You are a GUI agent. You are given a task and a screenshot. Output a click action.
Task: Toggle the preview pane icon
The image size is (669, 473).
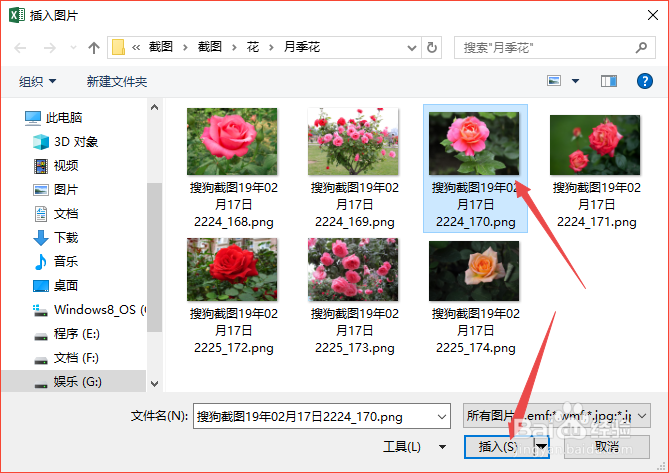click(x=609, y=81)
